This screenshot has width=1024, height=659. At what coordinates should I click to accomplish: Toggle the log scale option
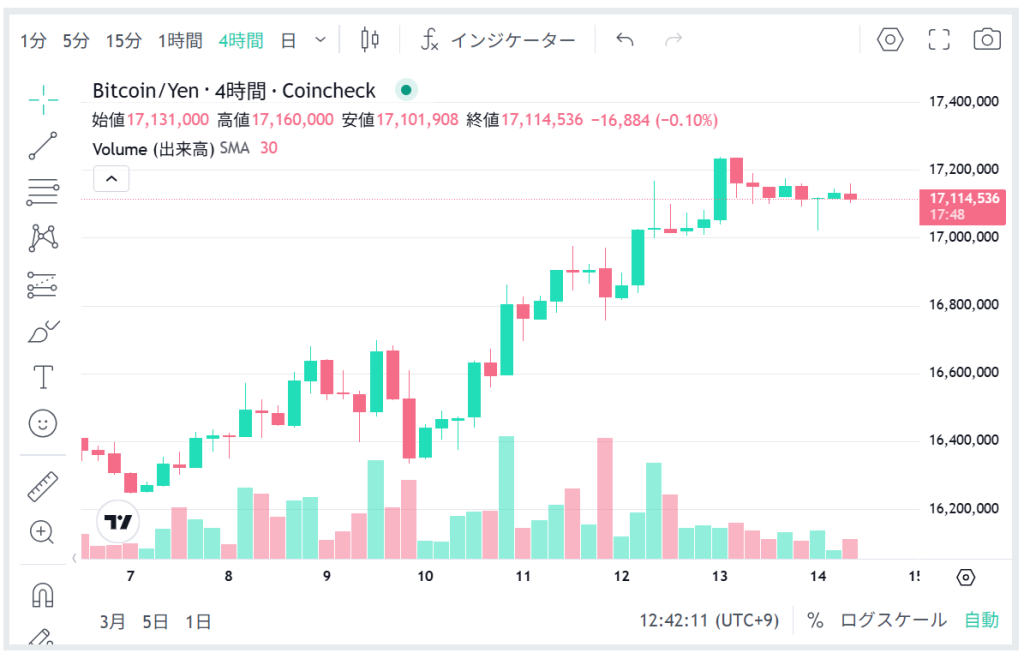point(893,620)
